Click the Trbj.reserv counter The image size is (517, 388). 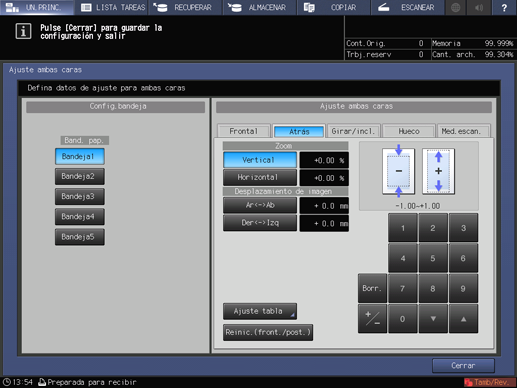point(385,54)
